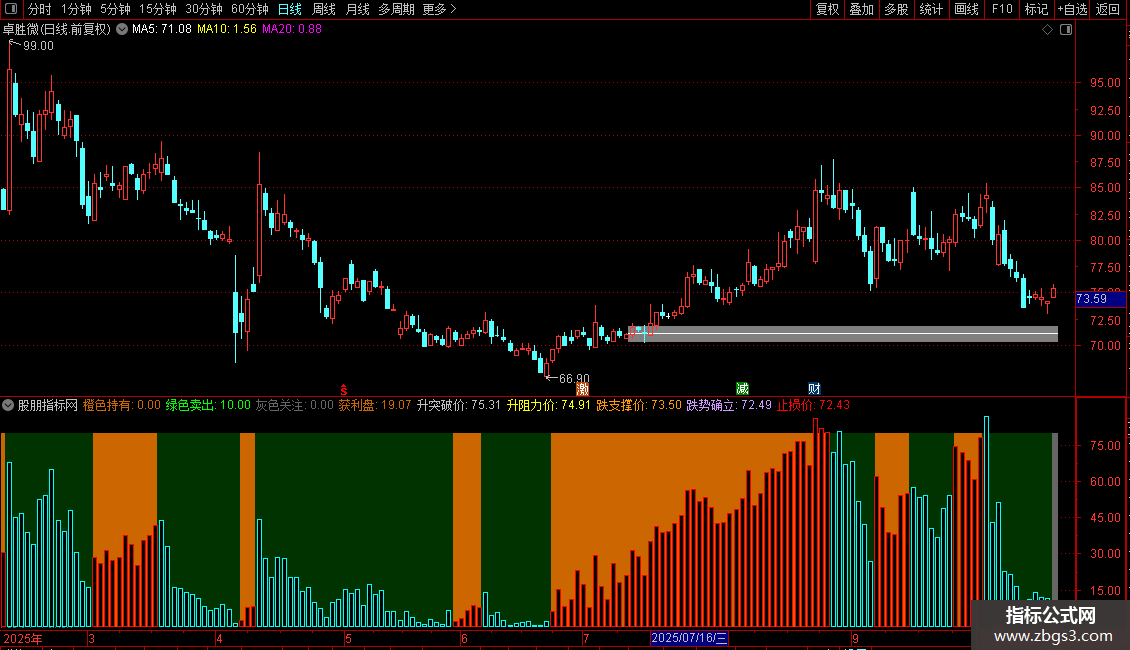Viewport: 1130px width, 650px height.
Task: Open the 复权 adjustment menu
Action: [827, 9]
